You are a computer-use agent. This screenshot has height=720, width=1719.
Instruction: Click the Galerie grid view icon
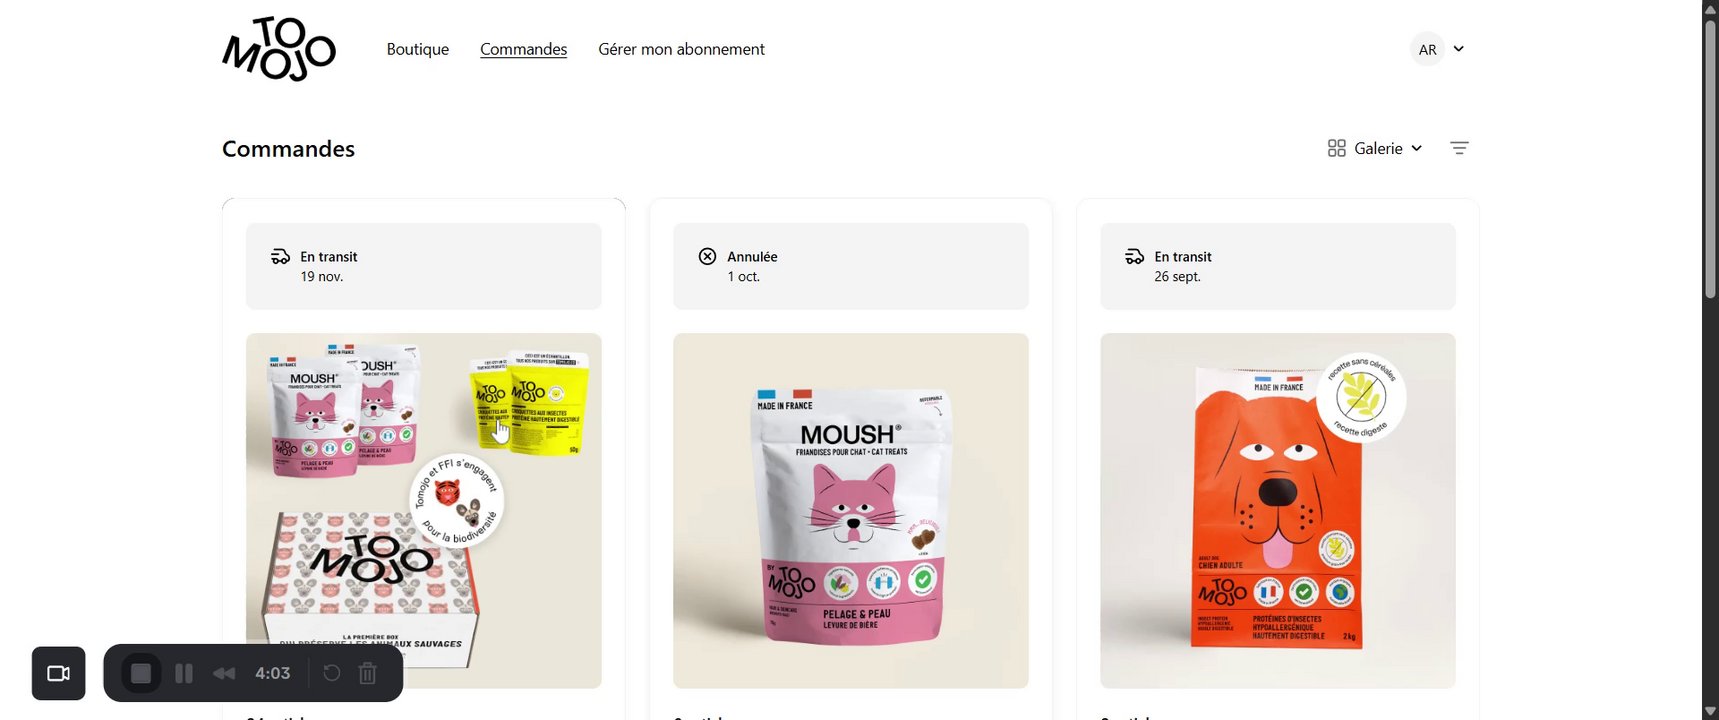[x=1336, y=148]
